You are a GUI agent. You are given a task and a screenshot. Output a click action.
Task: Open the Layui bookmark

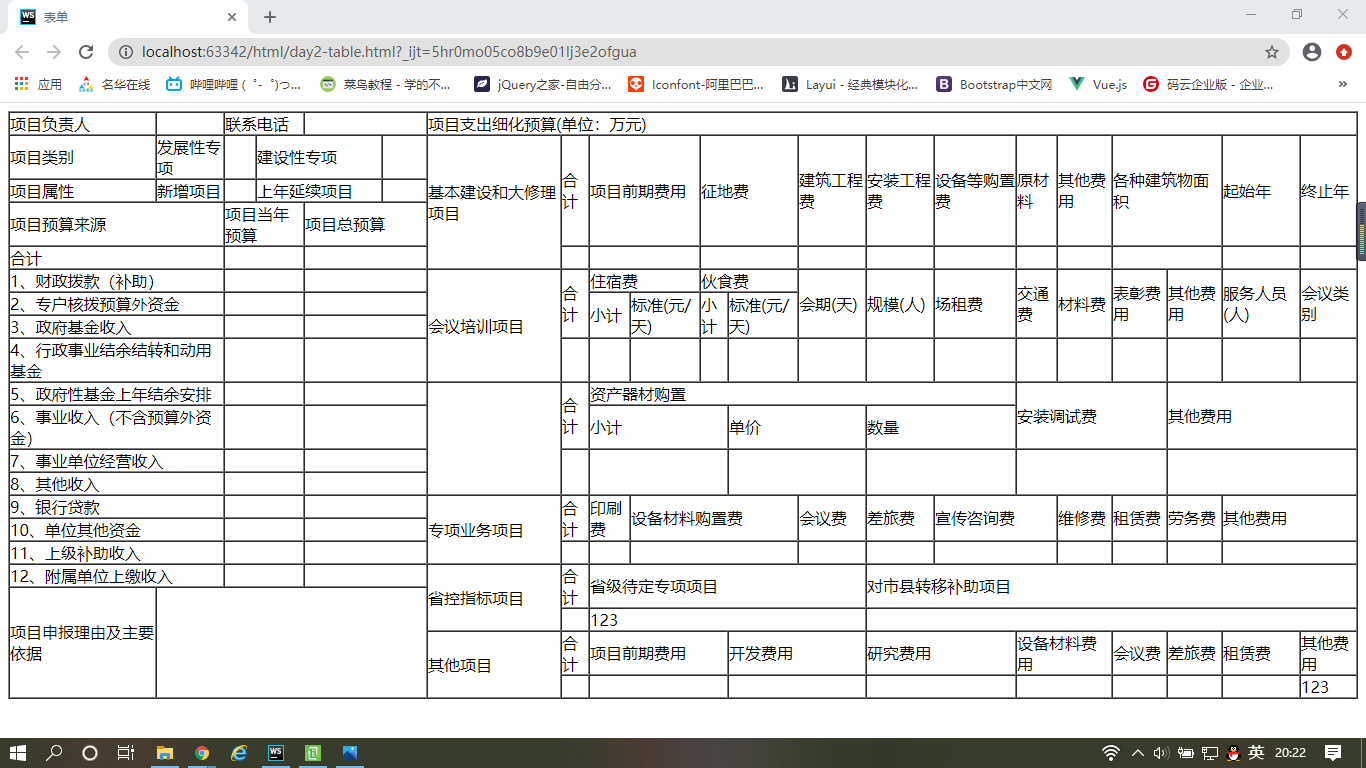[851, 85]
